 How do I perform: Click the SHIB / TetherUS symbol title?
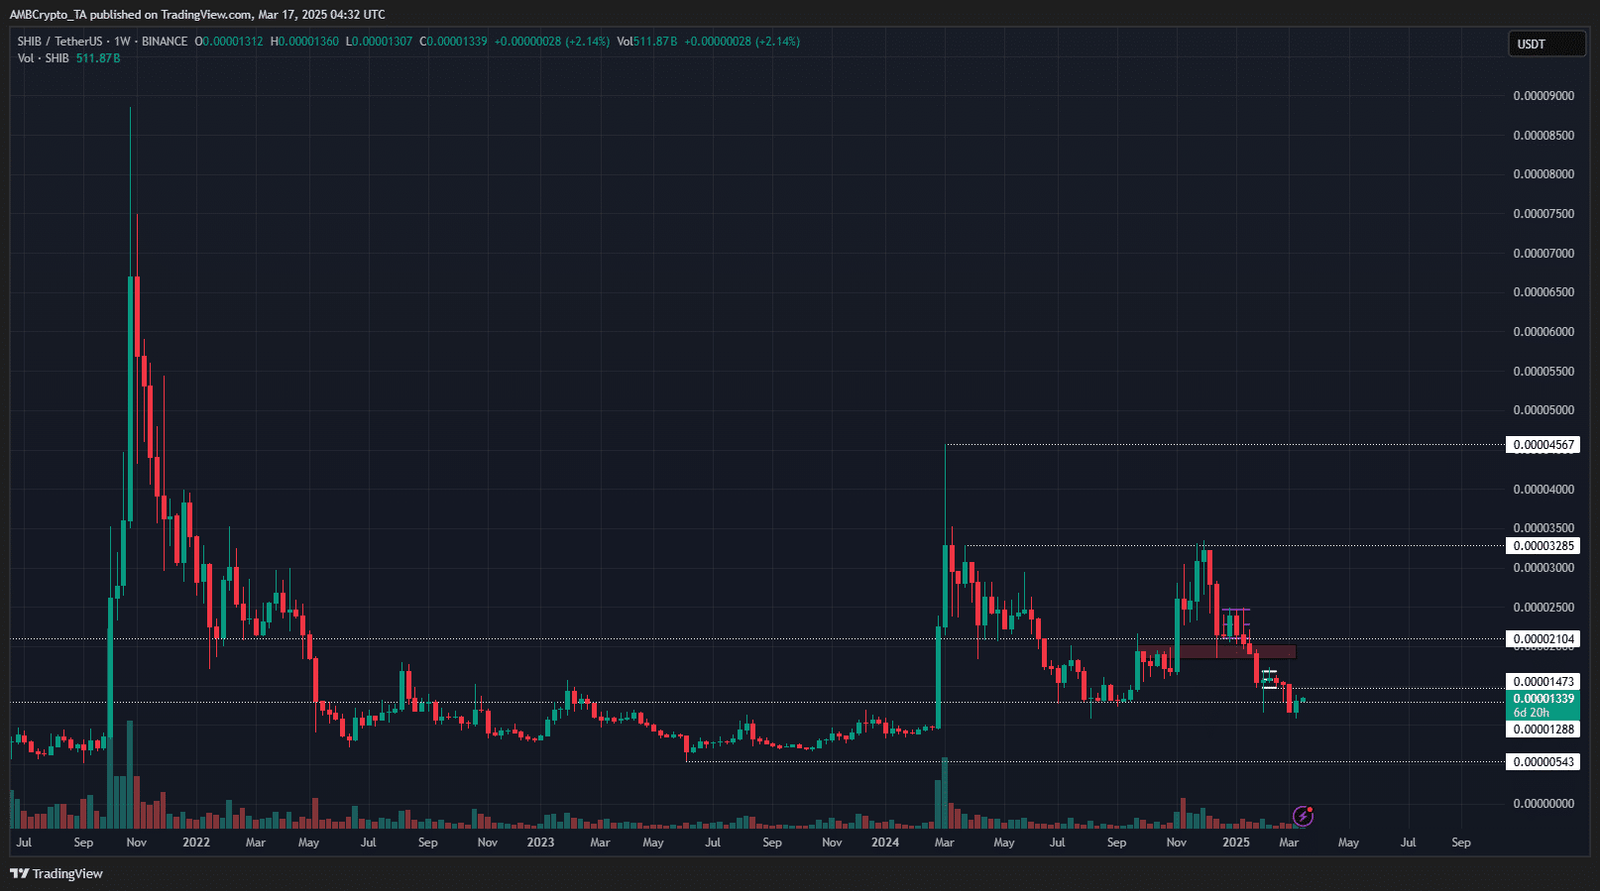point(59,41)
